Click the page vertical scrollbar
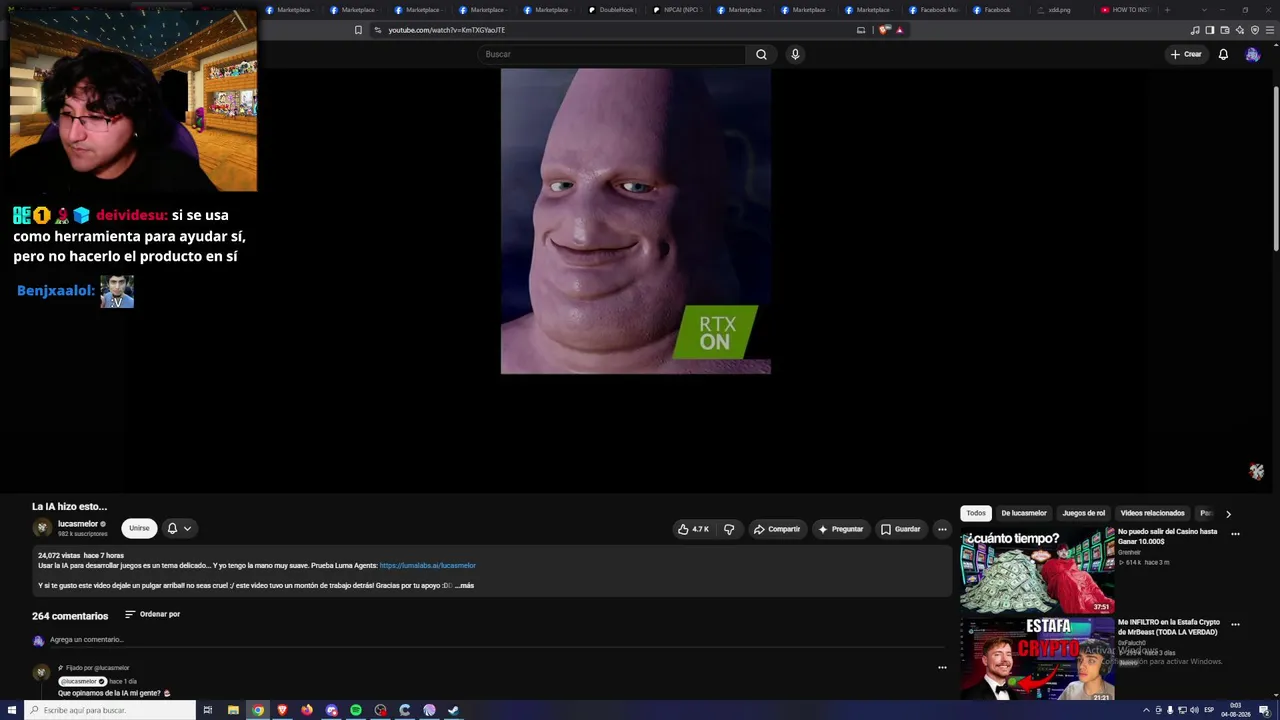 1276,170
